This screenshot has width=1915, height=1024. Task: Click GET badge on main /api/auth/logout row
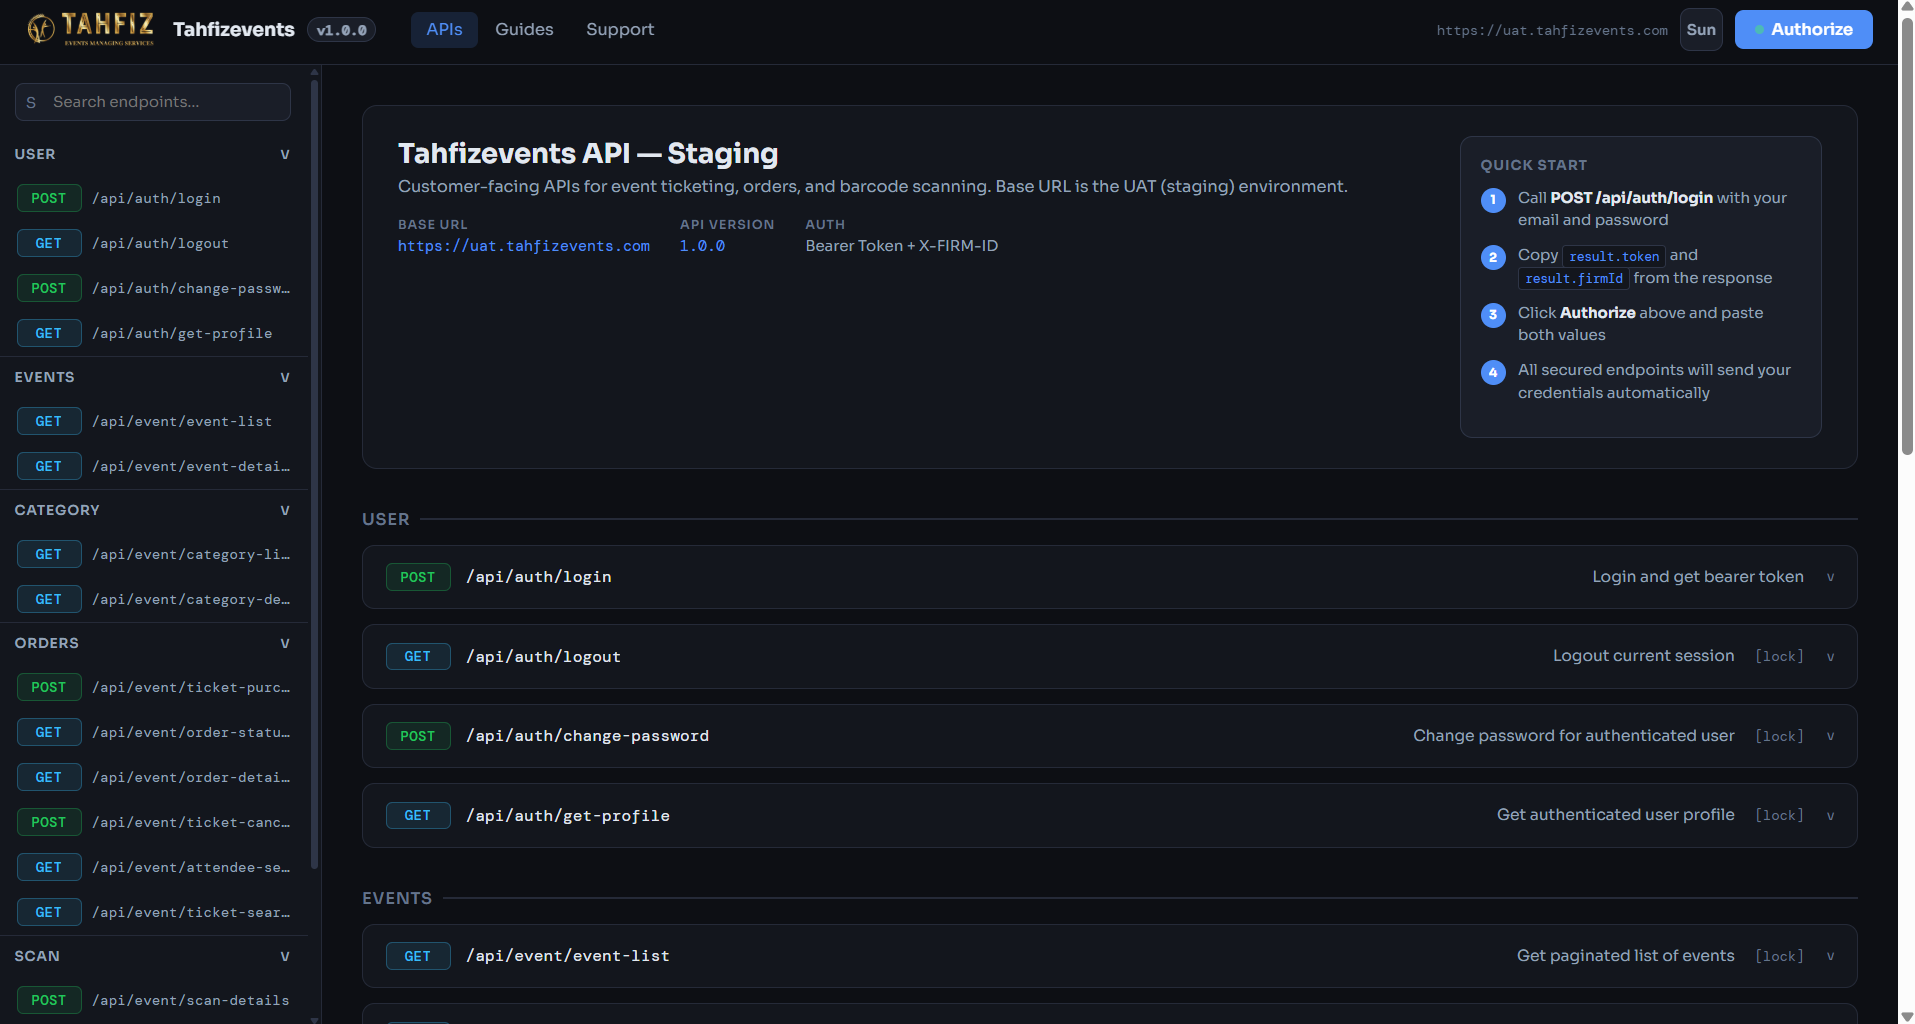[x=418, y=657]
